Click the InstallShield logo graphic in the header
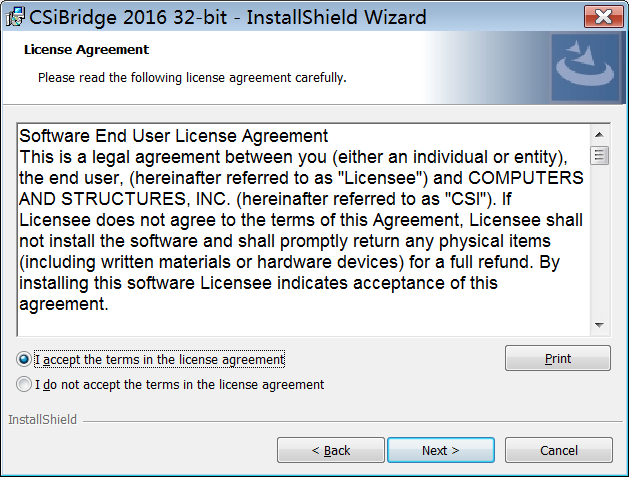 pos(588,67)
